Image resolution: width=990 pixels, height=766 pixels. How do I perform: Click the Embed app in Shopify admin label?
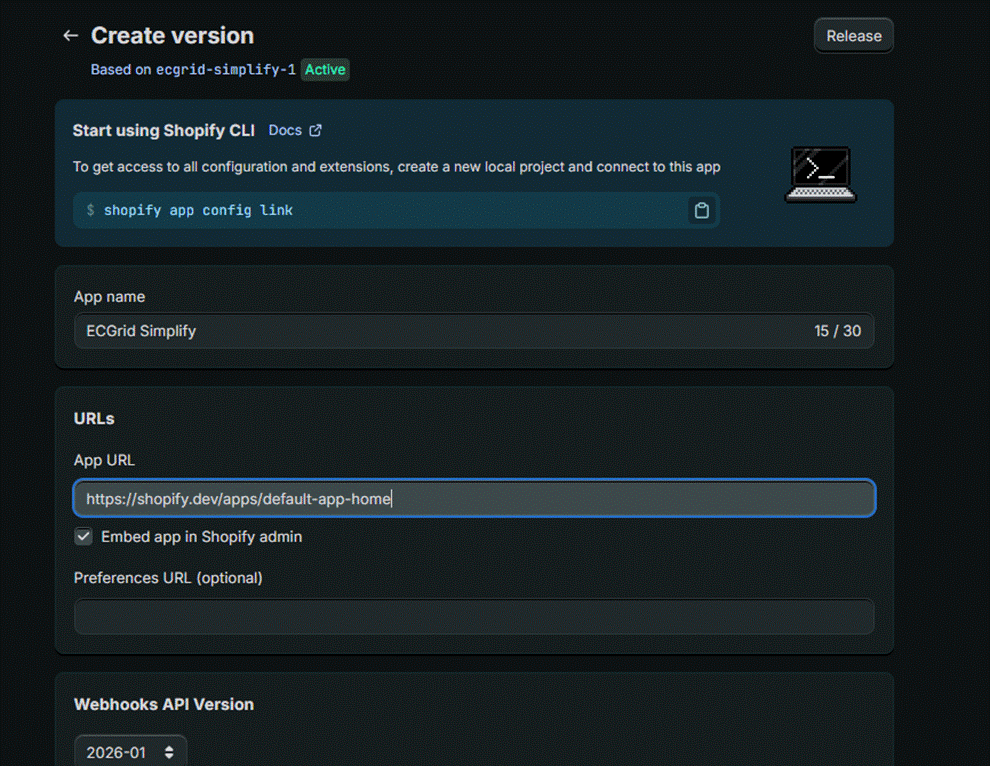click(201, 537)
